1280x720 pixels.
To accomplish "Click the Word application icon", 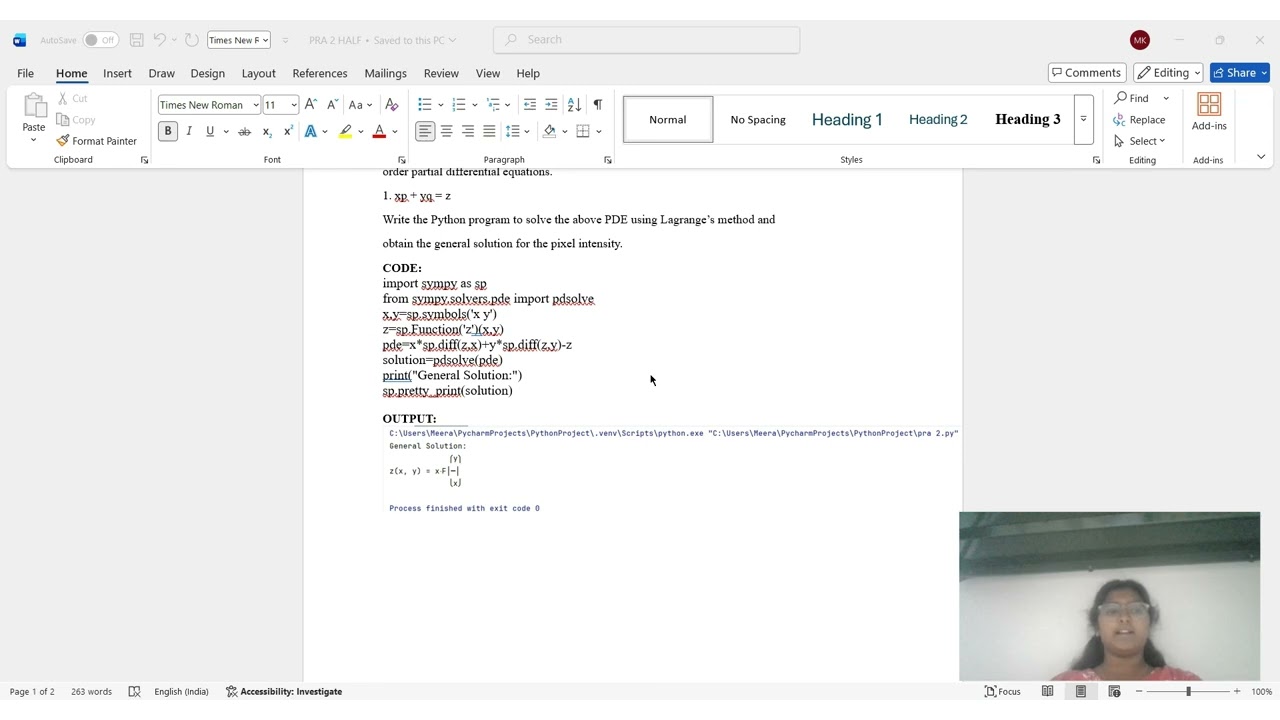I will click(19, 40).
